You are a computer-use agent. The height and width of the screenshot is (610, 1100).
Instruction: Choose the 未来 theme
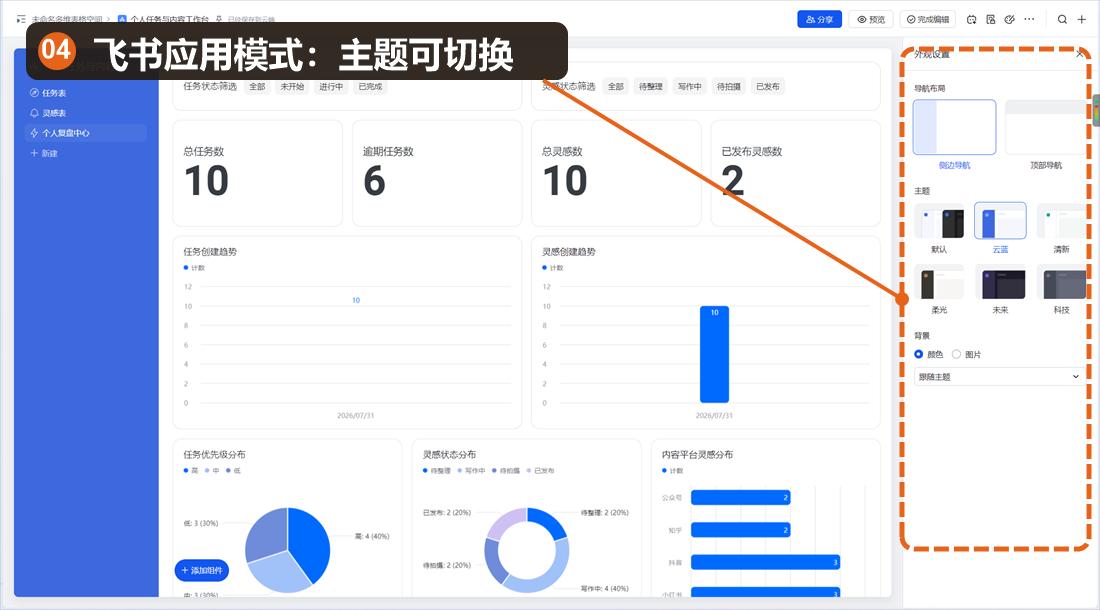pyautogui.click(x=1000, y=283)
